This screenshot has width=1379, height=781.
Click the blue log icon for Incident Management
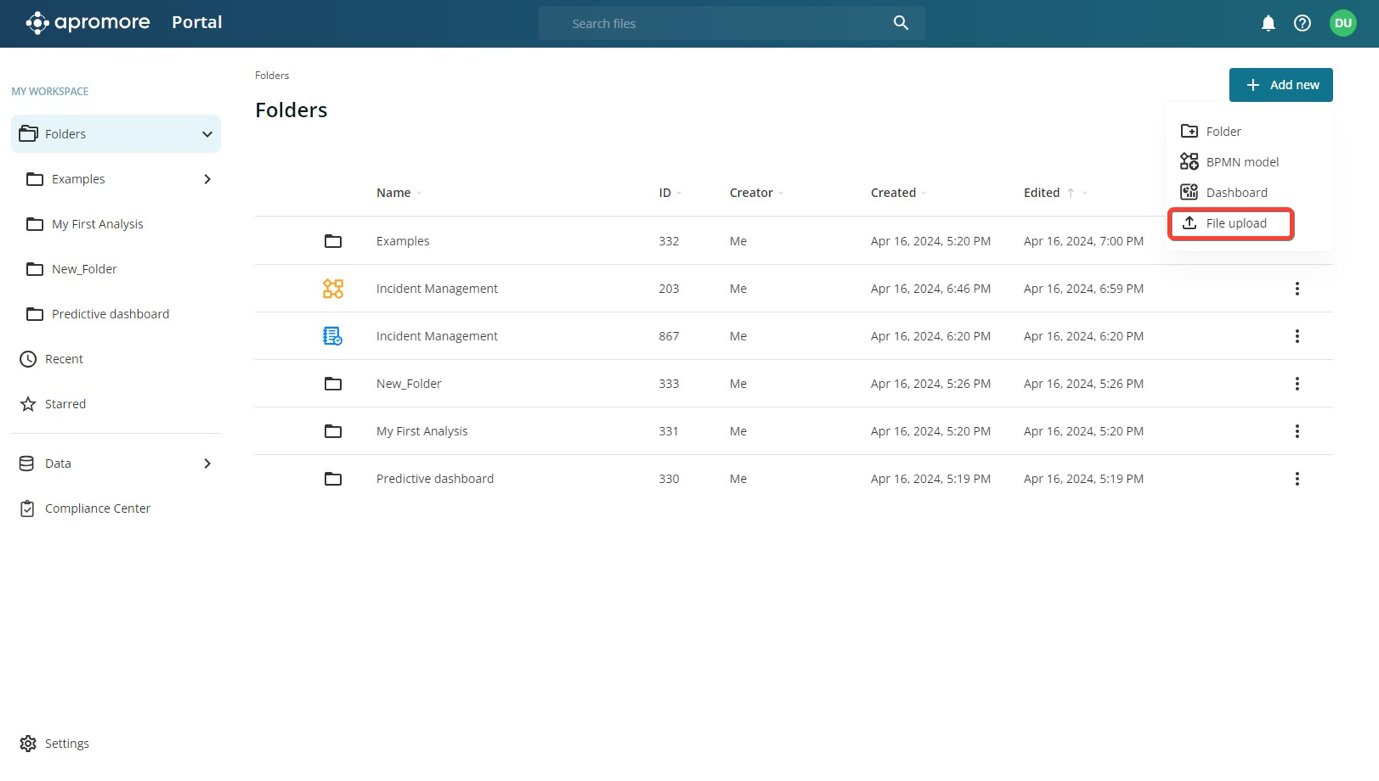333,337
